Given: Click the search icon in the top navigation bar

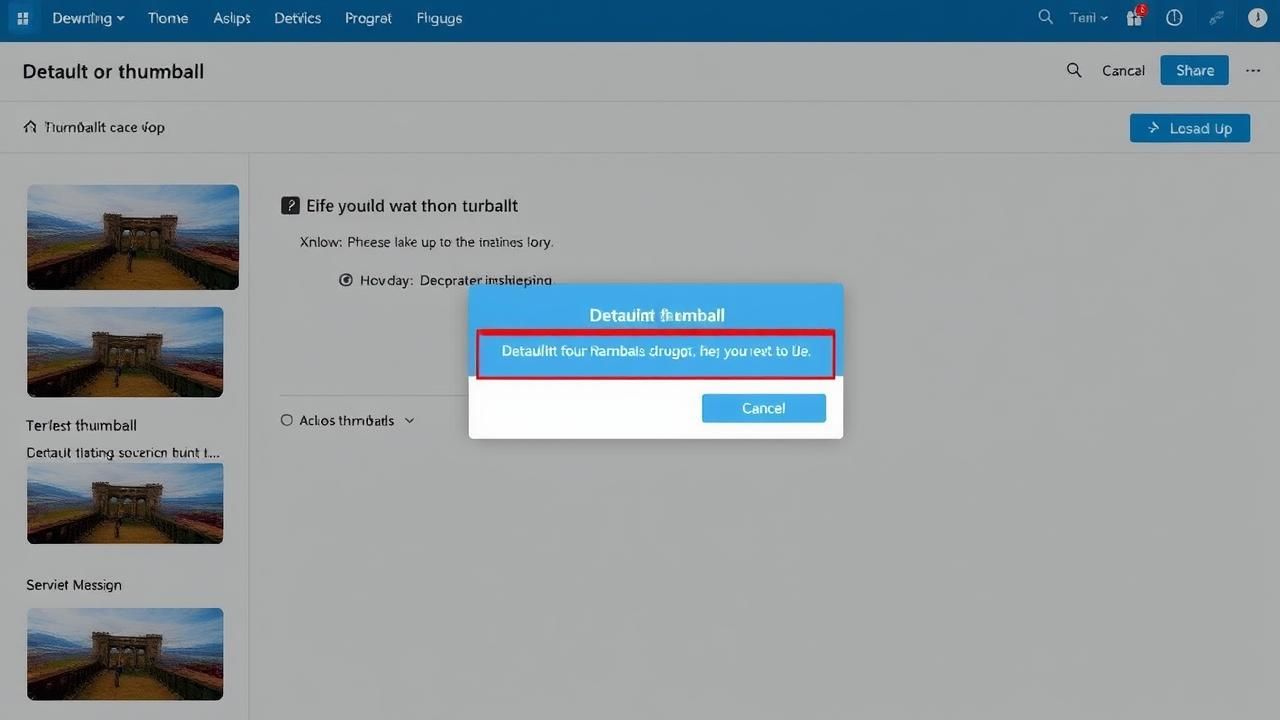Looking at the screenshot, I should click(1046, 18).
